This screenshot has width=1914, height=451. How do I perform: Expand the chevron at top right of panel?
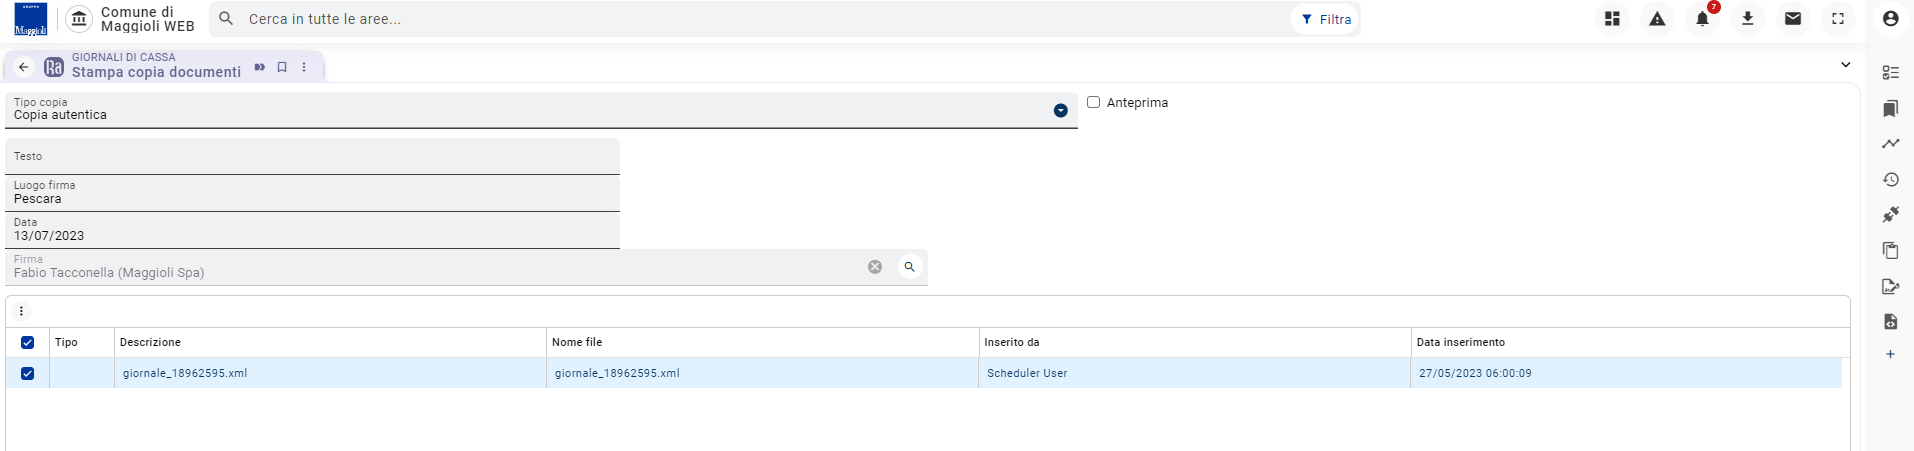click(x=1845, y=65)
